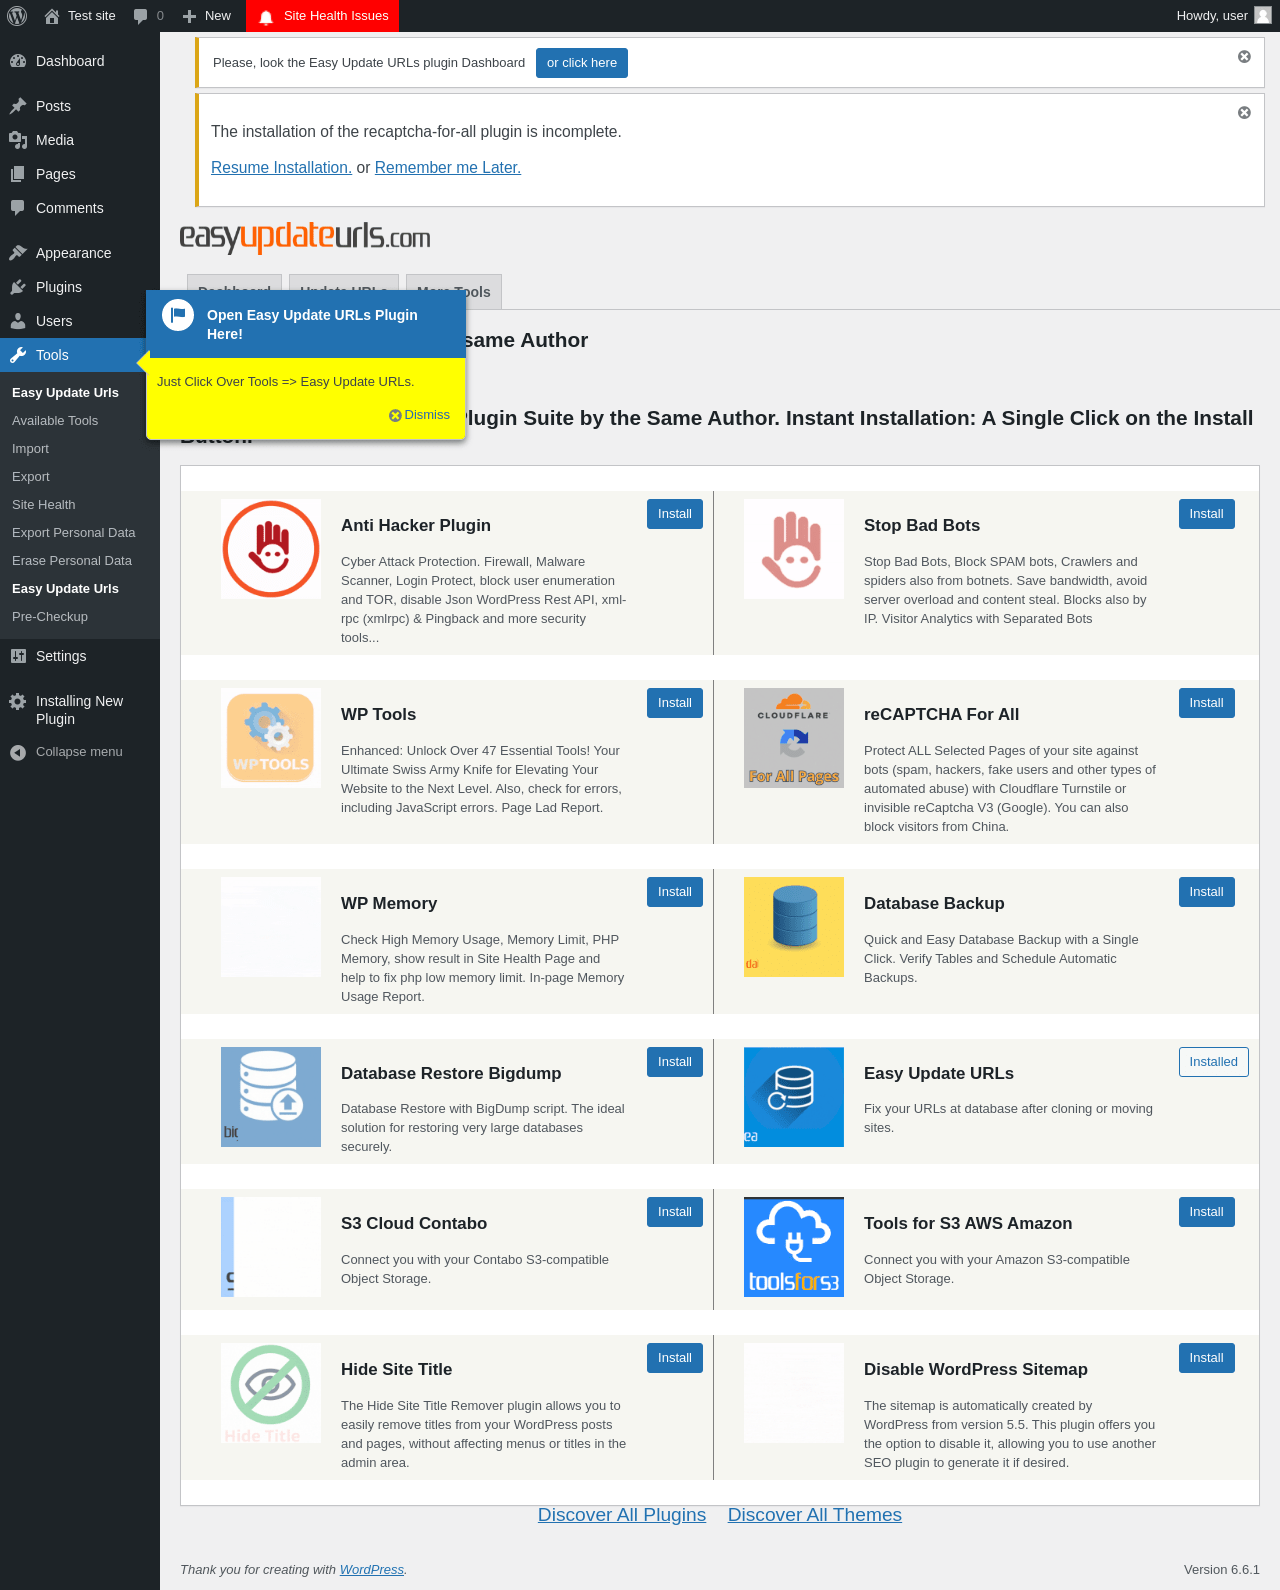Screen dimensions: 1280x1590
Task: Open Test site home link
Action: click(80, 16)
